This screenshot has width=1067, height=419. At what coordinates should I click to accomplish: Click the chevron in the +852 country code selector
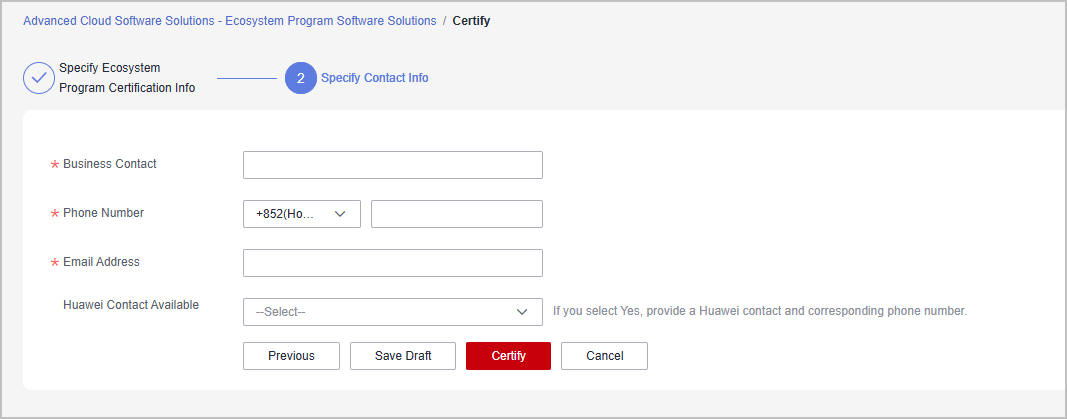click(x=340, y=214)
